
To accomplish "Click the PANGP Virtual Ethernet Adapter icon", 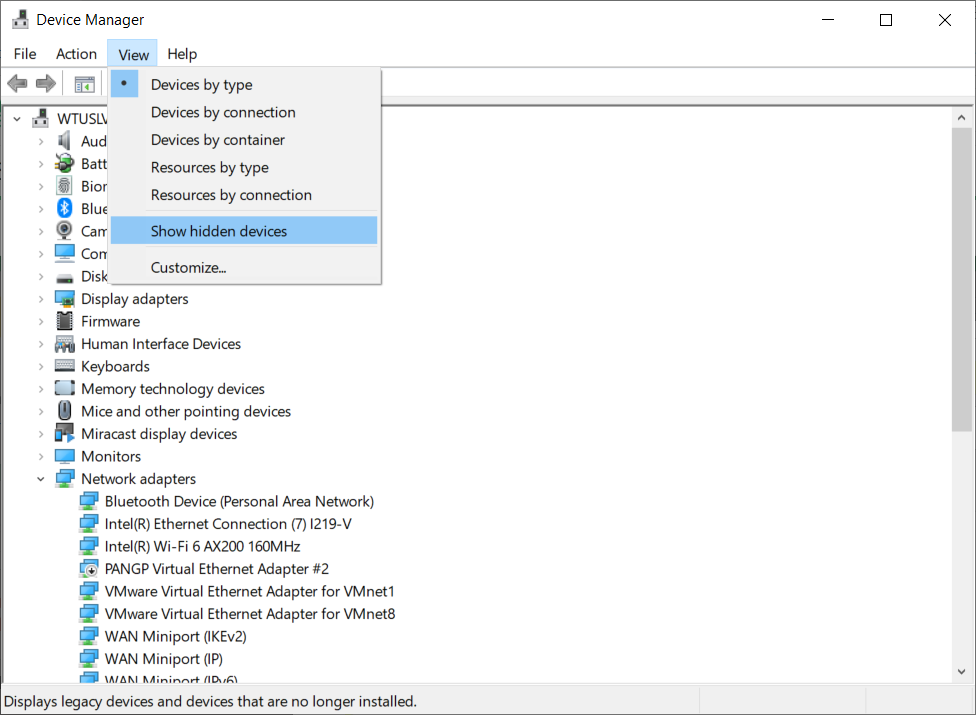I will click(x=89, y=569).
